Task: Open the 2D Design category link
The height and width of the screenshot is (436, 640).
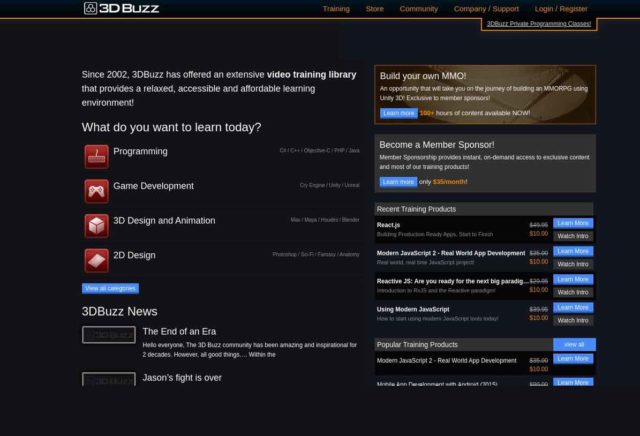Action: [134, 256]
